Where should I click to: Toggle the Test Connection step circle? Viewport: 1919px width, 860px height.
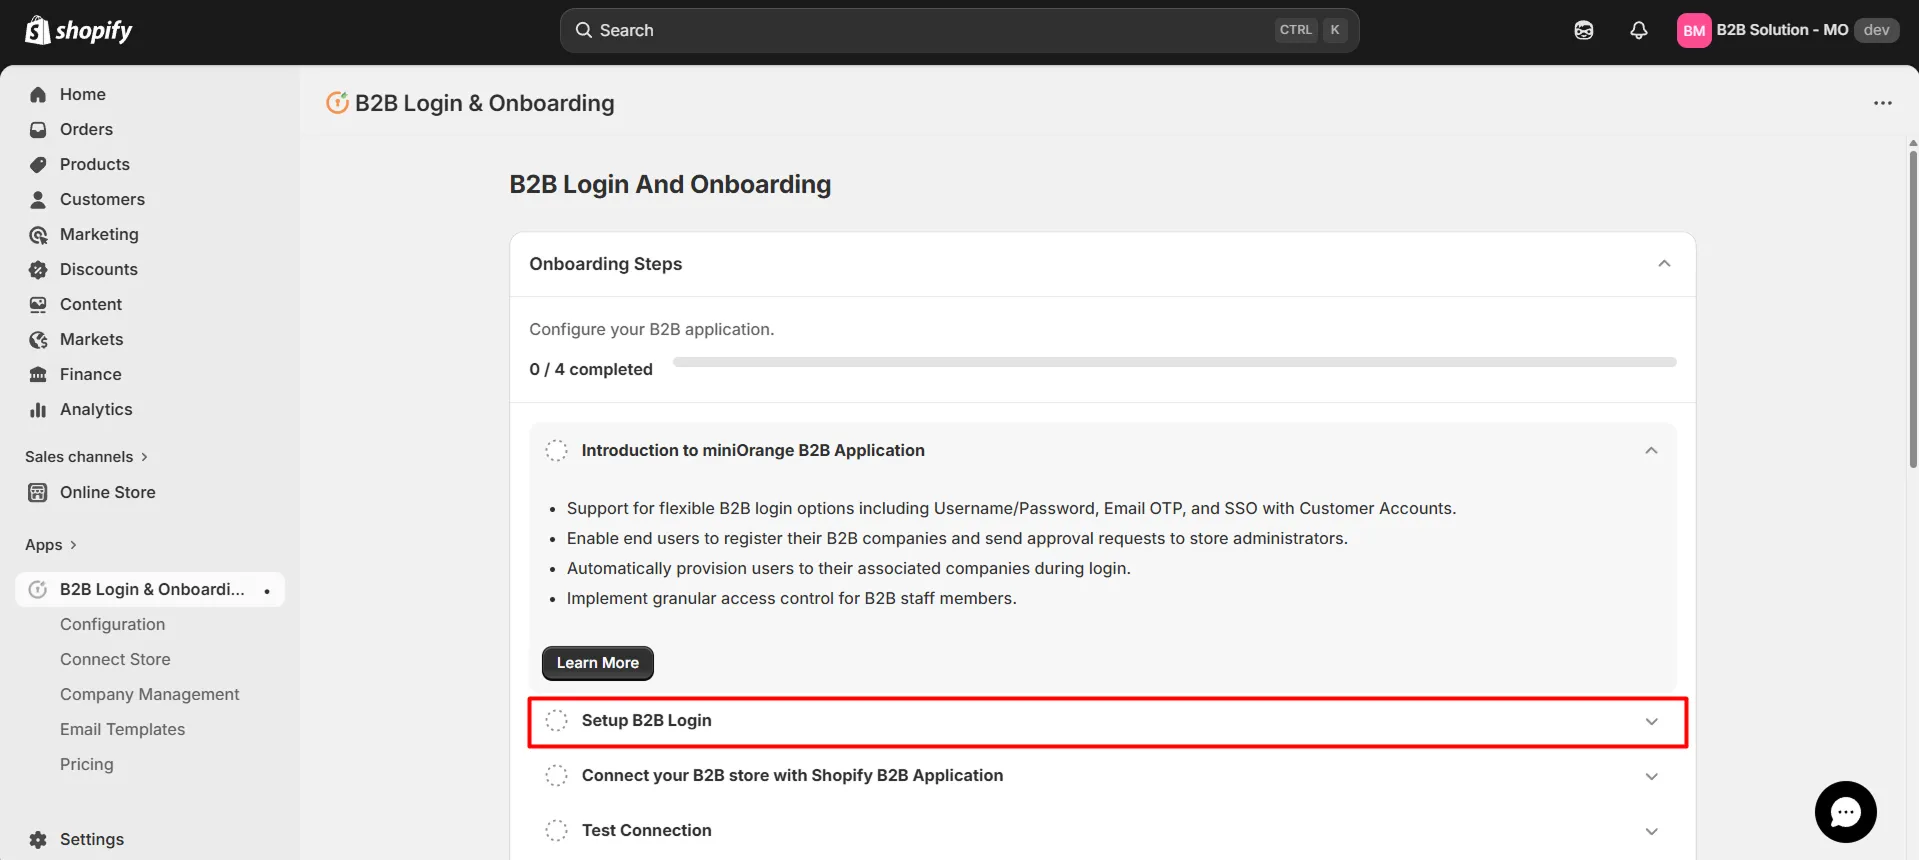(556, 830)
